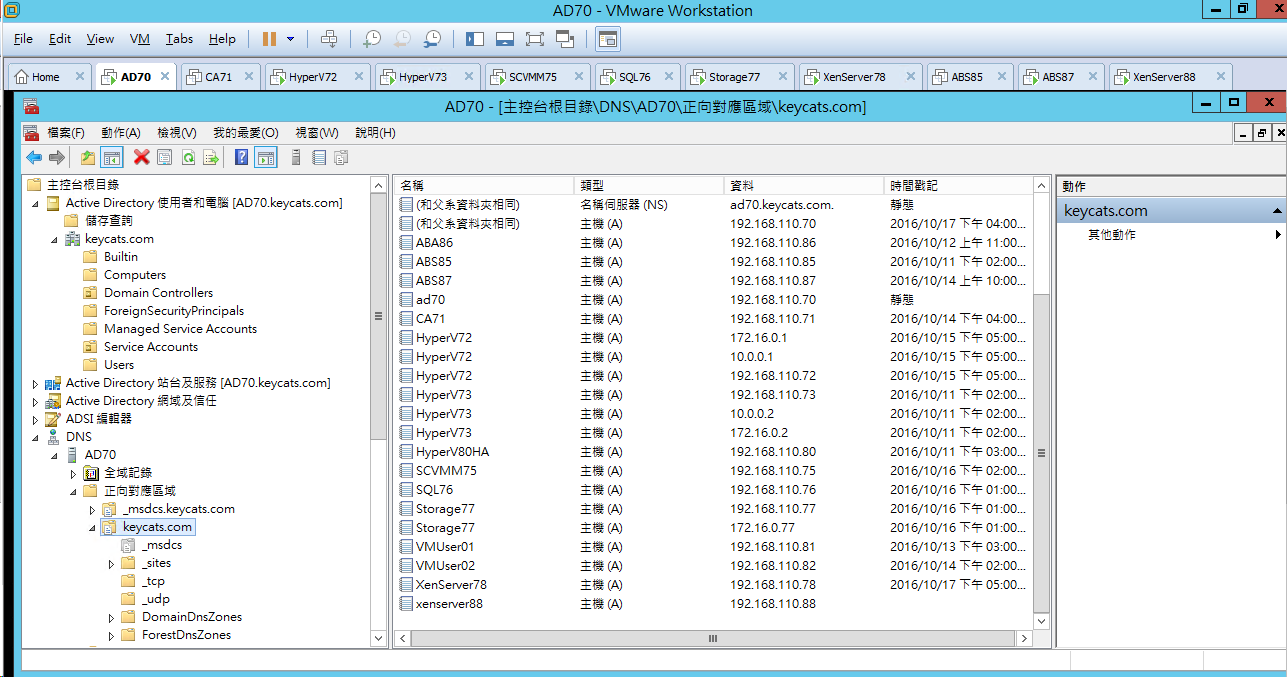Open the VM menu in VMware
The height and width of the screenshot is (677, 1287).
click(x=140, y=39)
